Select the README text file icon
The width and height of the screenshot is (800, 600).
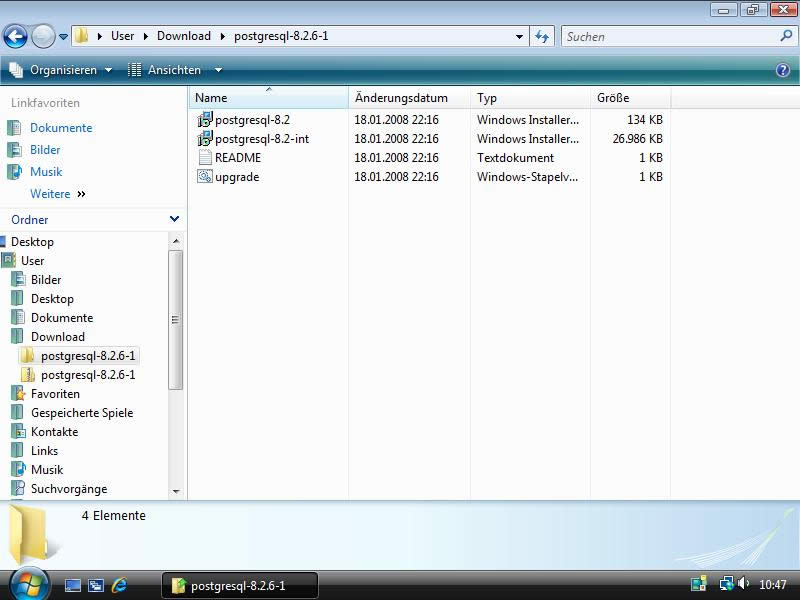(x=205, y=158)
